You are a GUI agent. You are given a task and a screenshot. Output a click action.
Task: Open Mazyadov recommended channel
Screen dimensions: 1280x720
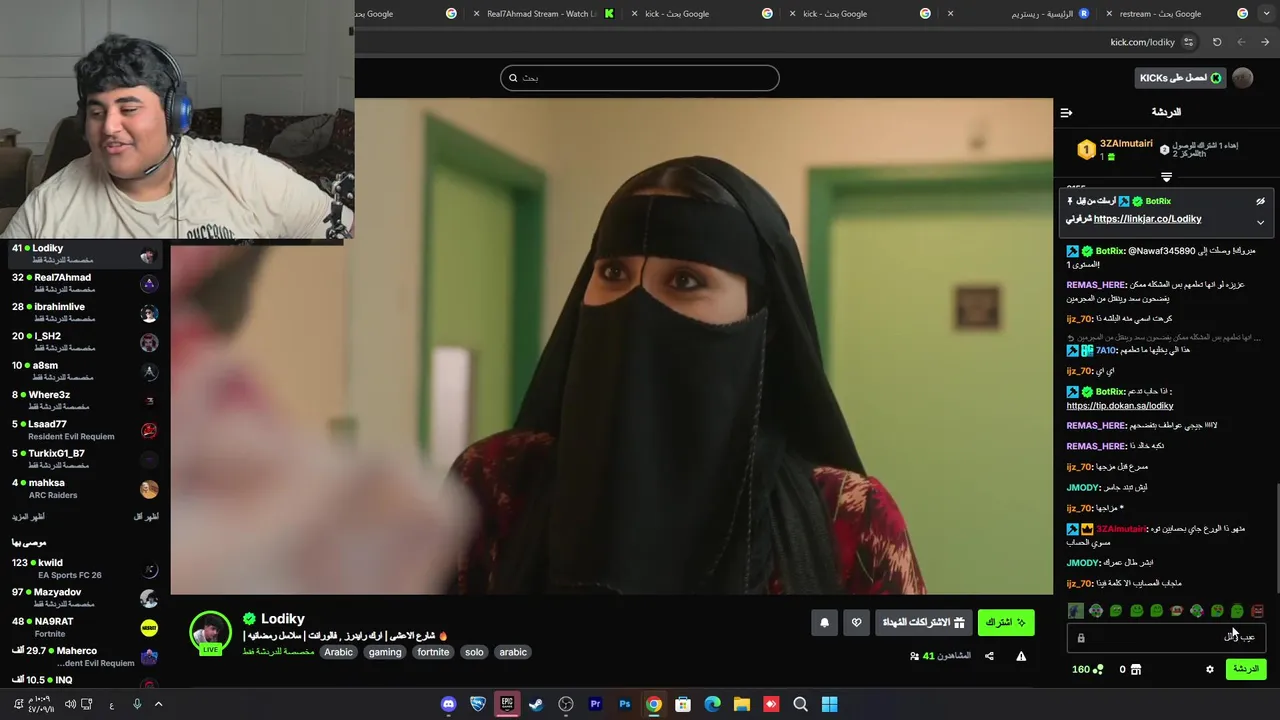(85, 598)
